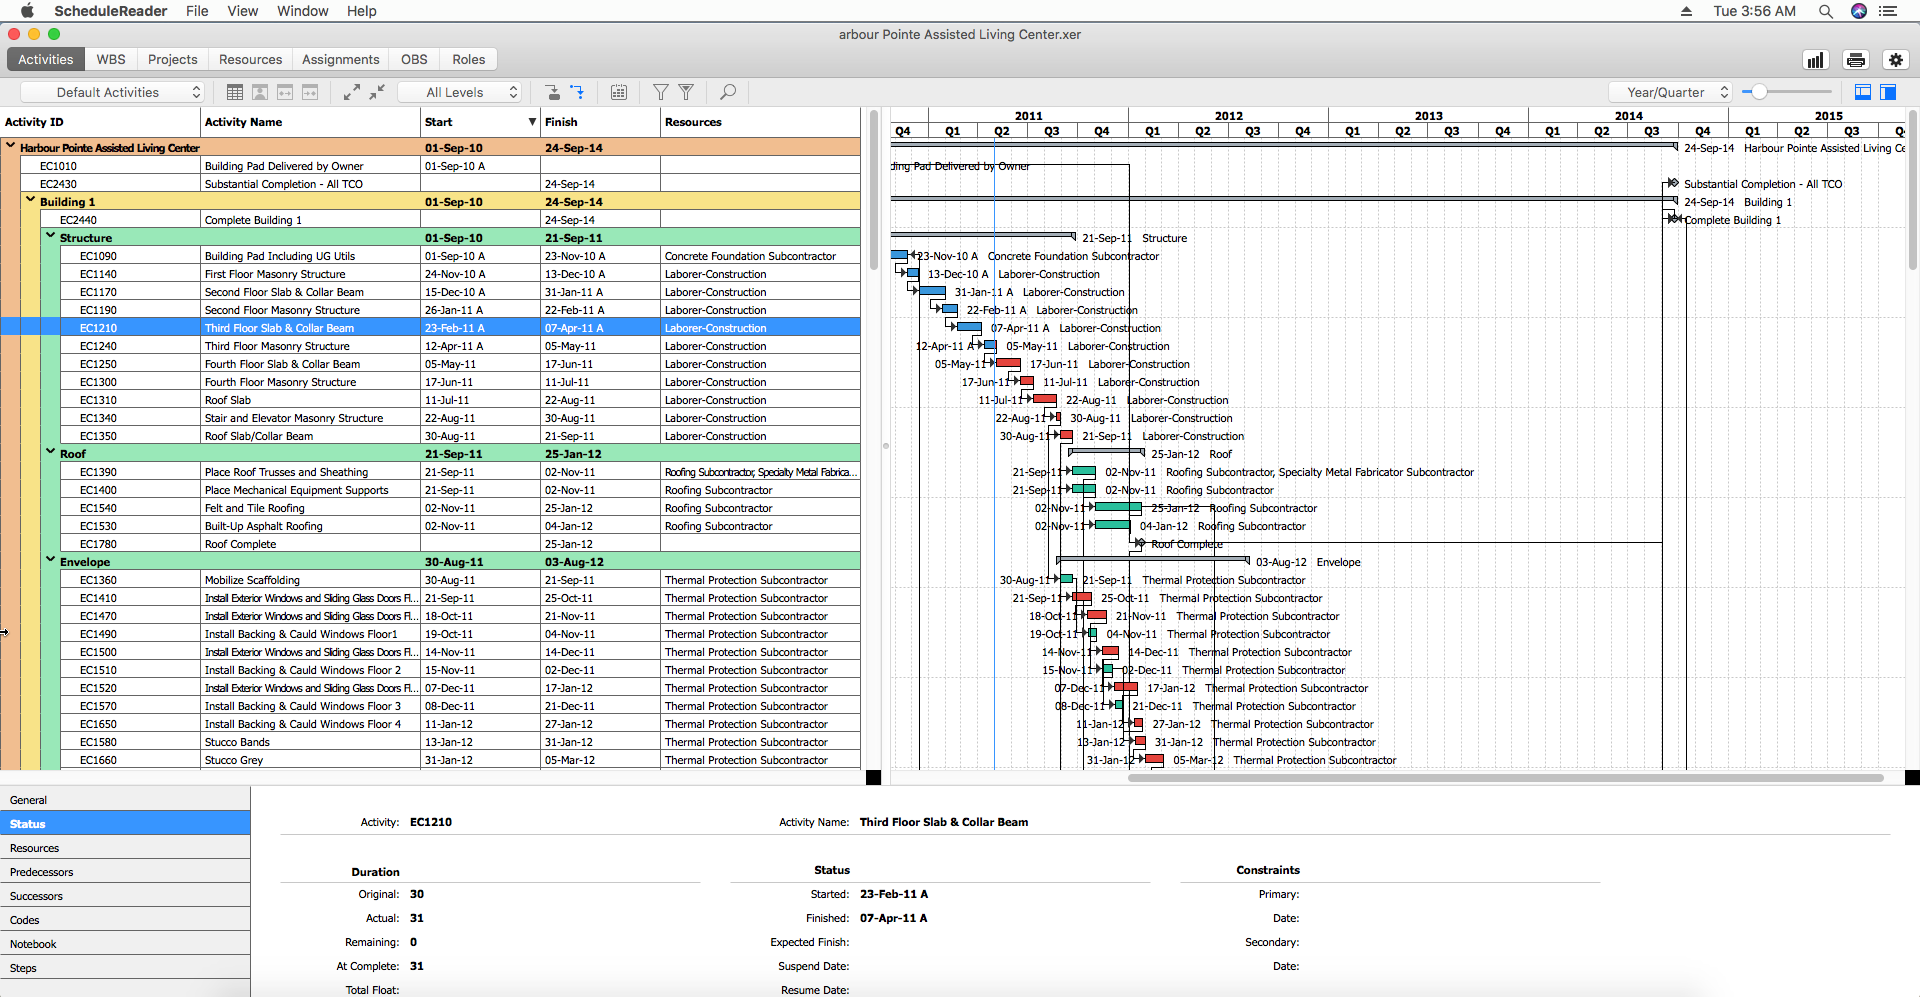
Task: Click the Print icon in the toolbar
Action: [1856, 60]
